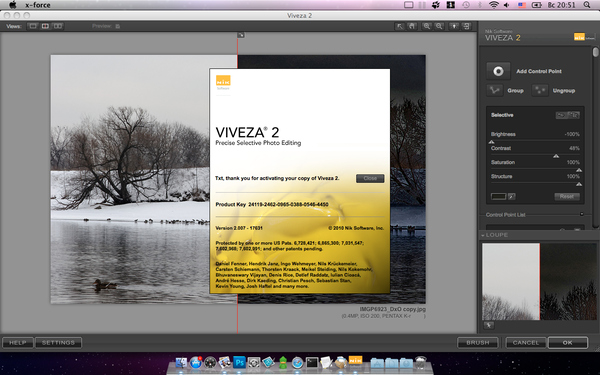Select the eyedropper color picker tool
This screenshot has width=600, height=375.
point(512,196)
